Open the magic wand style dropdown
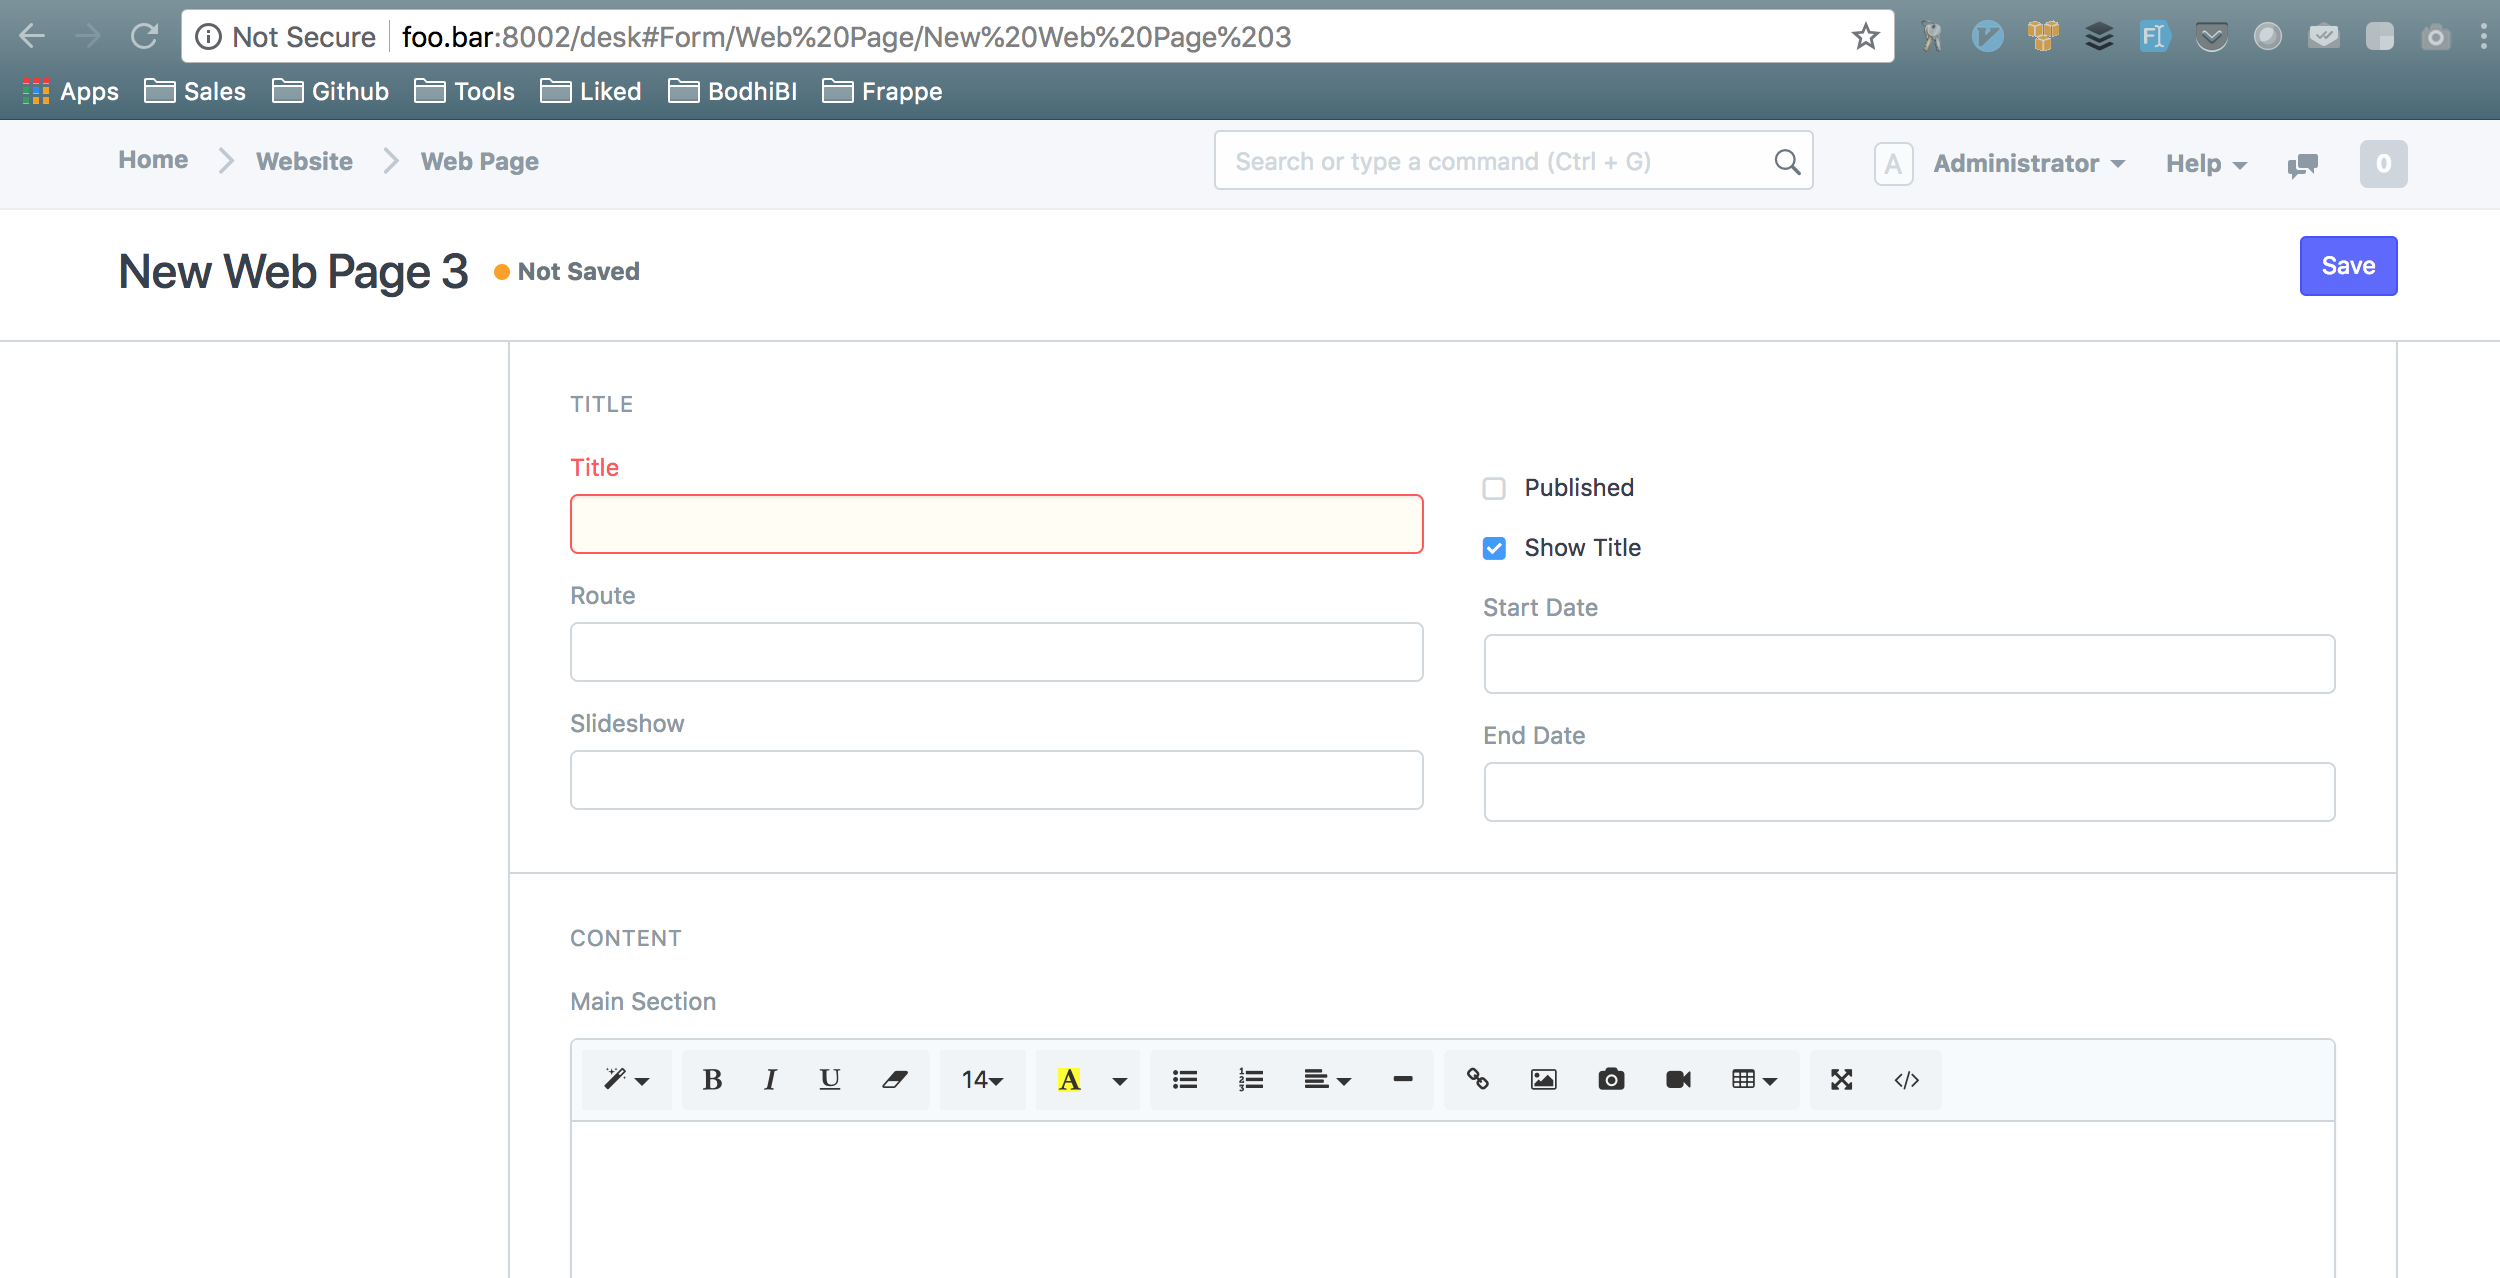2500x1278 pixels. pyautogui.click(x=627, y=1080)
